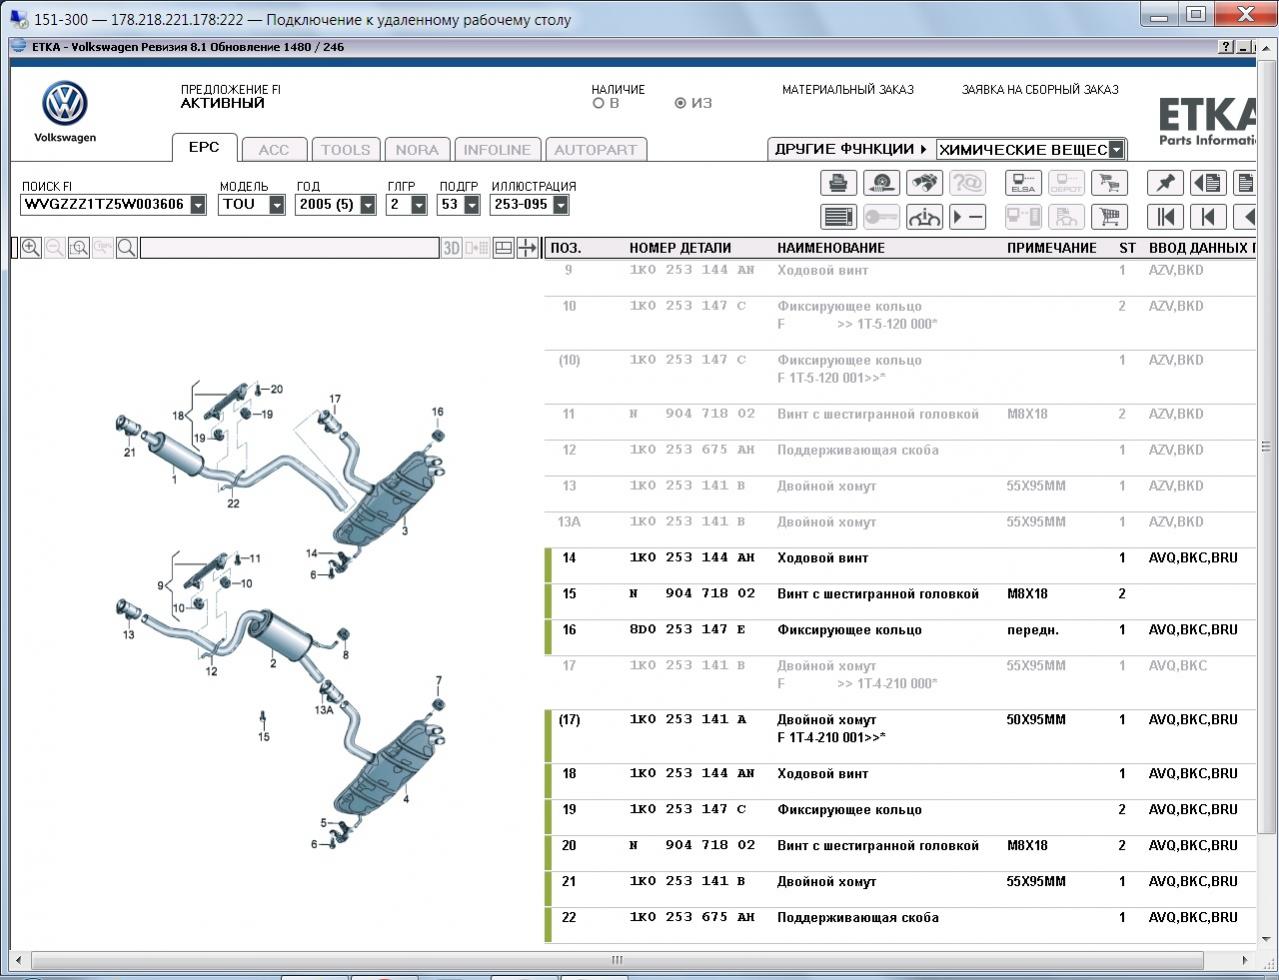This screenshot has height=980, width=1279.
Task: Open the ПОИСК FI VIN dropdown
Action: (198, 205)
